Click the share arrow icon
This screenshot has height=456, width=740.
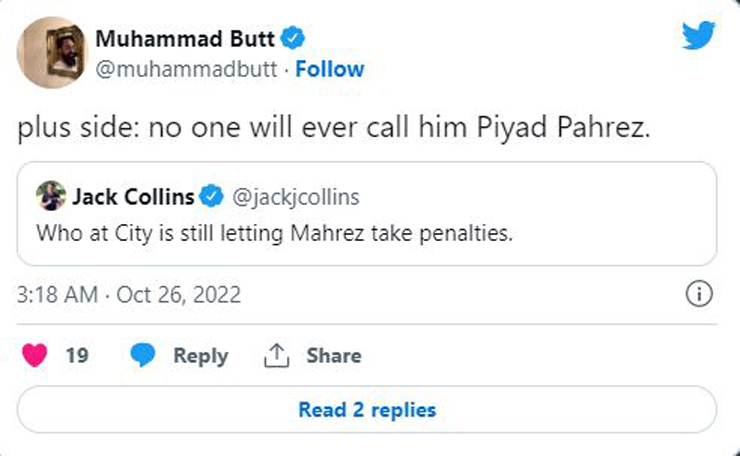(276, 355)
